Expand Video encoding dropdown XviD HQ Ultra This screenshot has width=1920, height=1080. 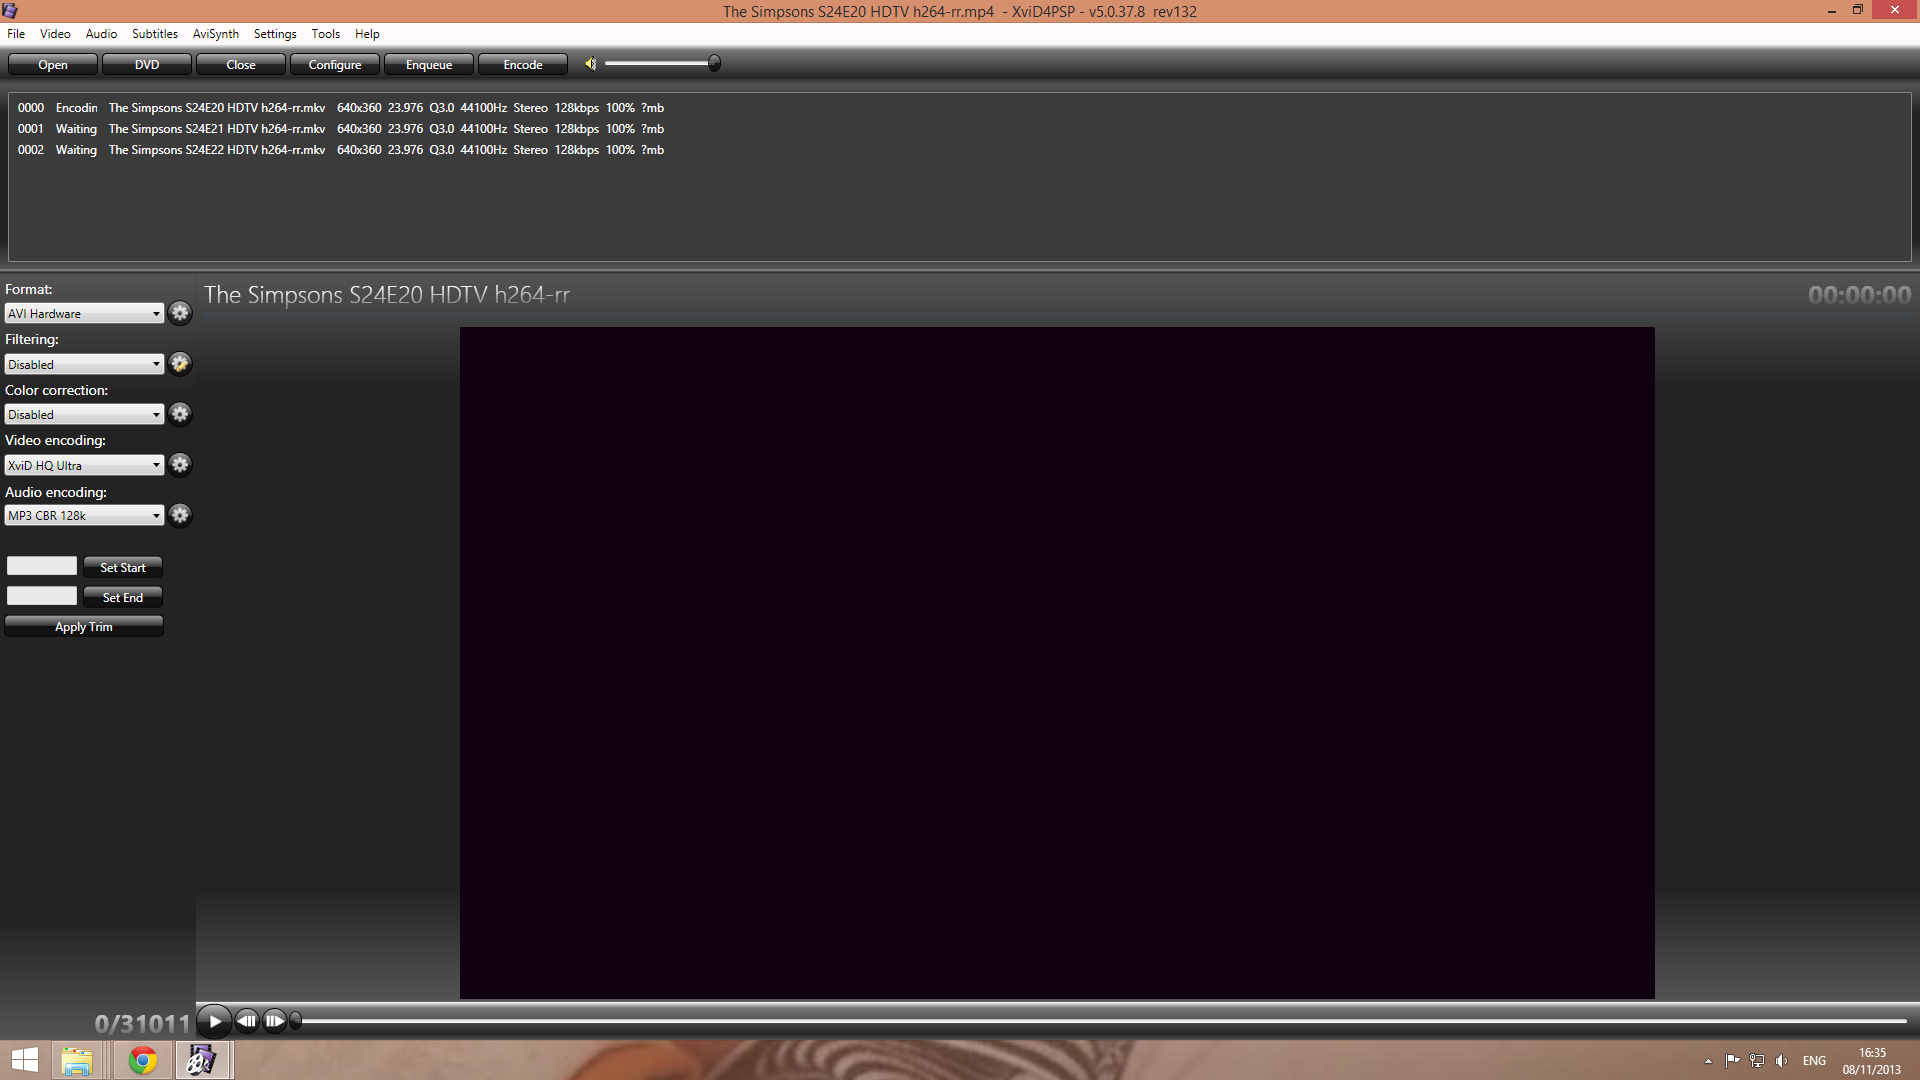(84, 465)
